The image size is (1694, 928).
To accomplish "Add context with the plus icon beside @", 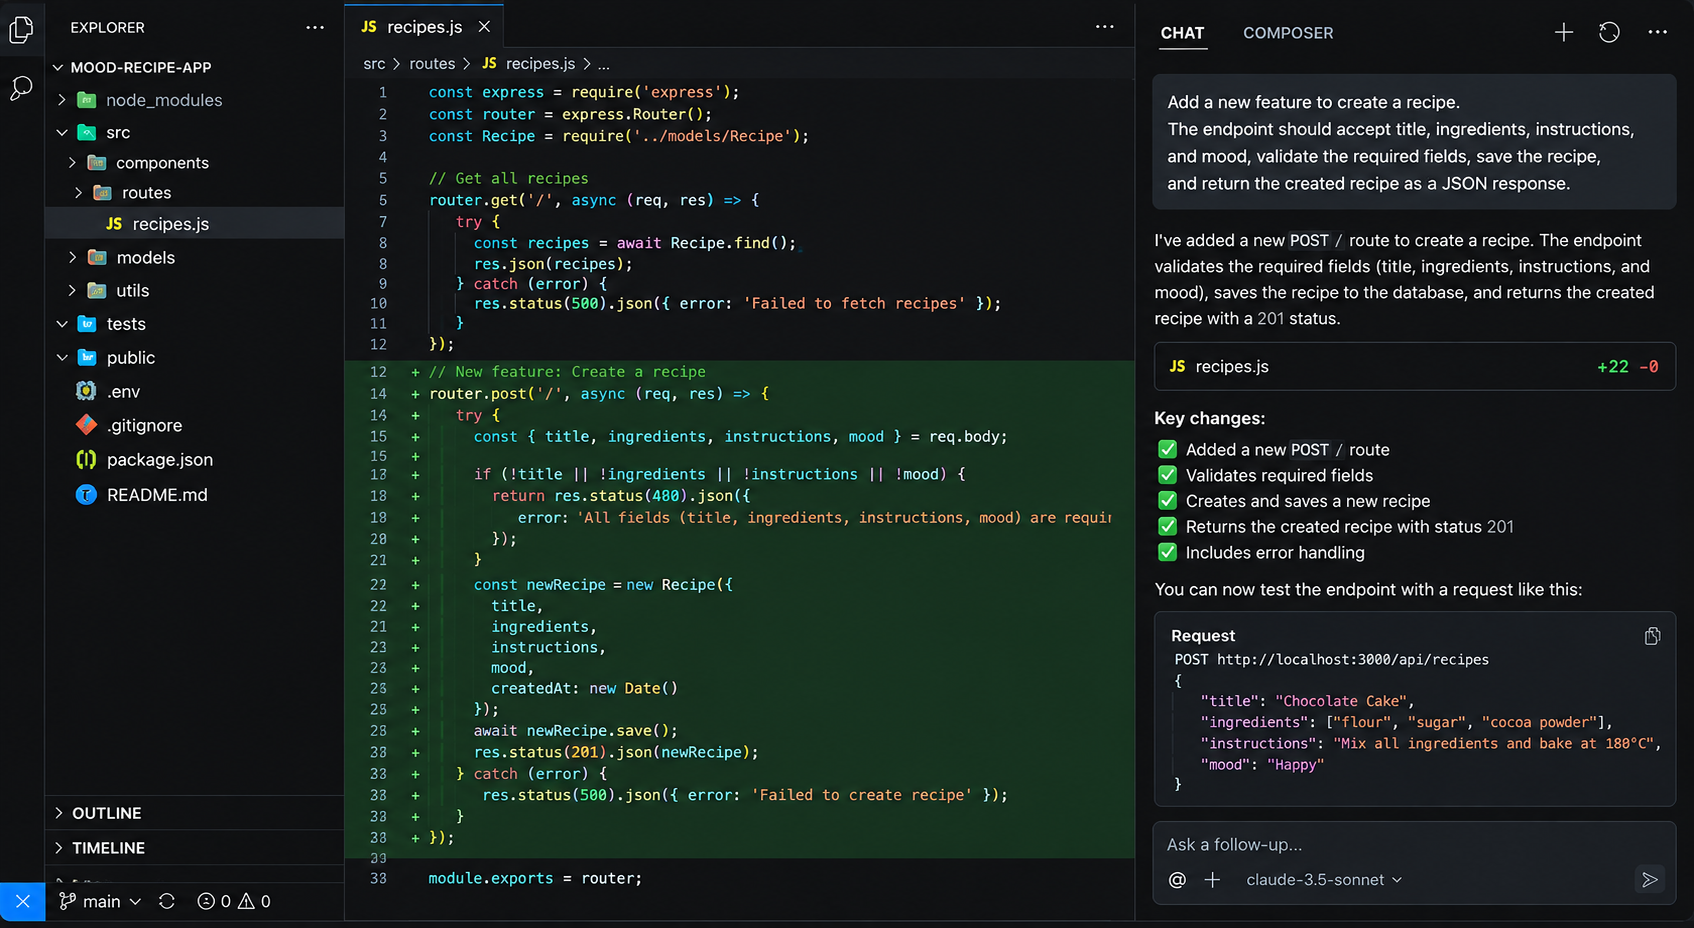I will 1212,880.
